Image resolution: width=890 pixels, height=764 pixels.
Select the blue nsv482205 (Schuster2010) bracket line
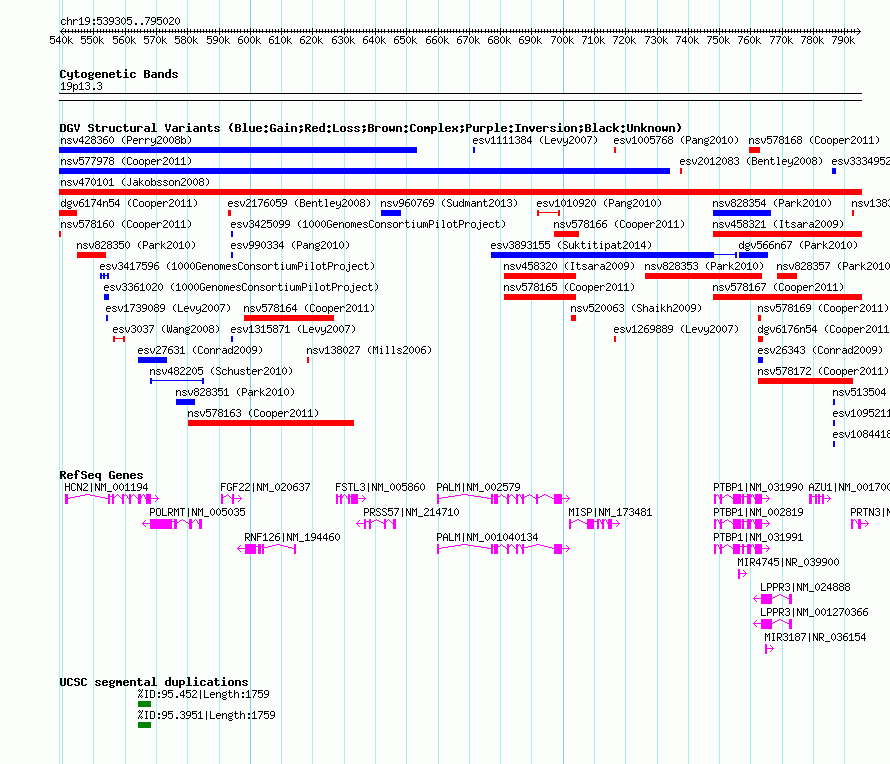(177, 381)
